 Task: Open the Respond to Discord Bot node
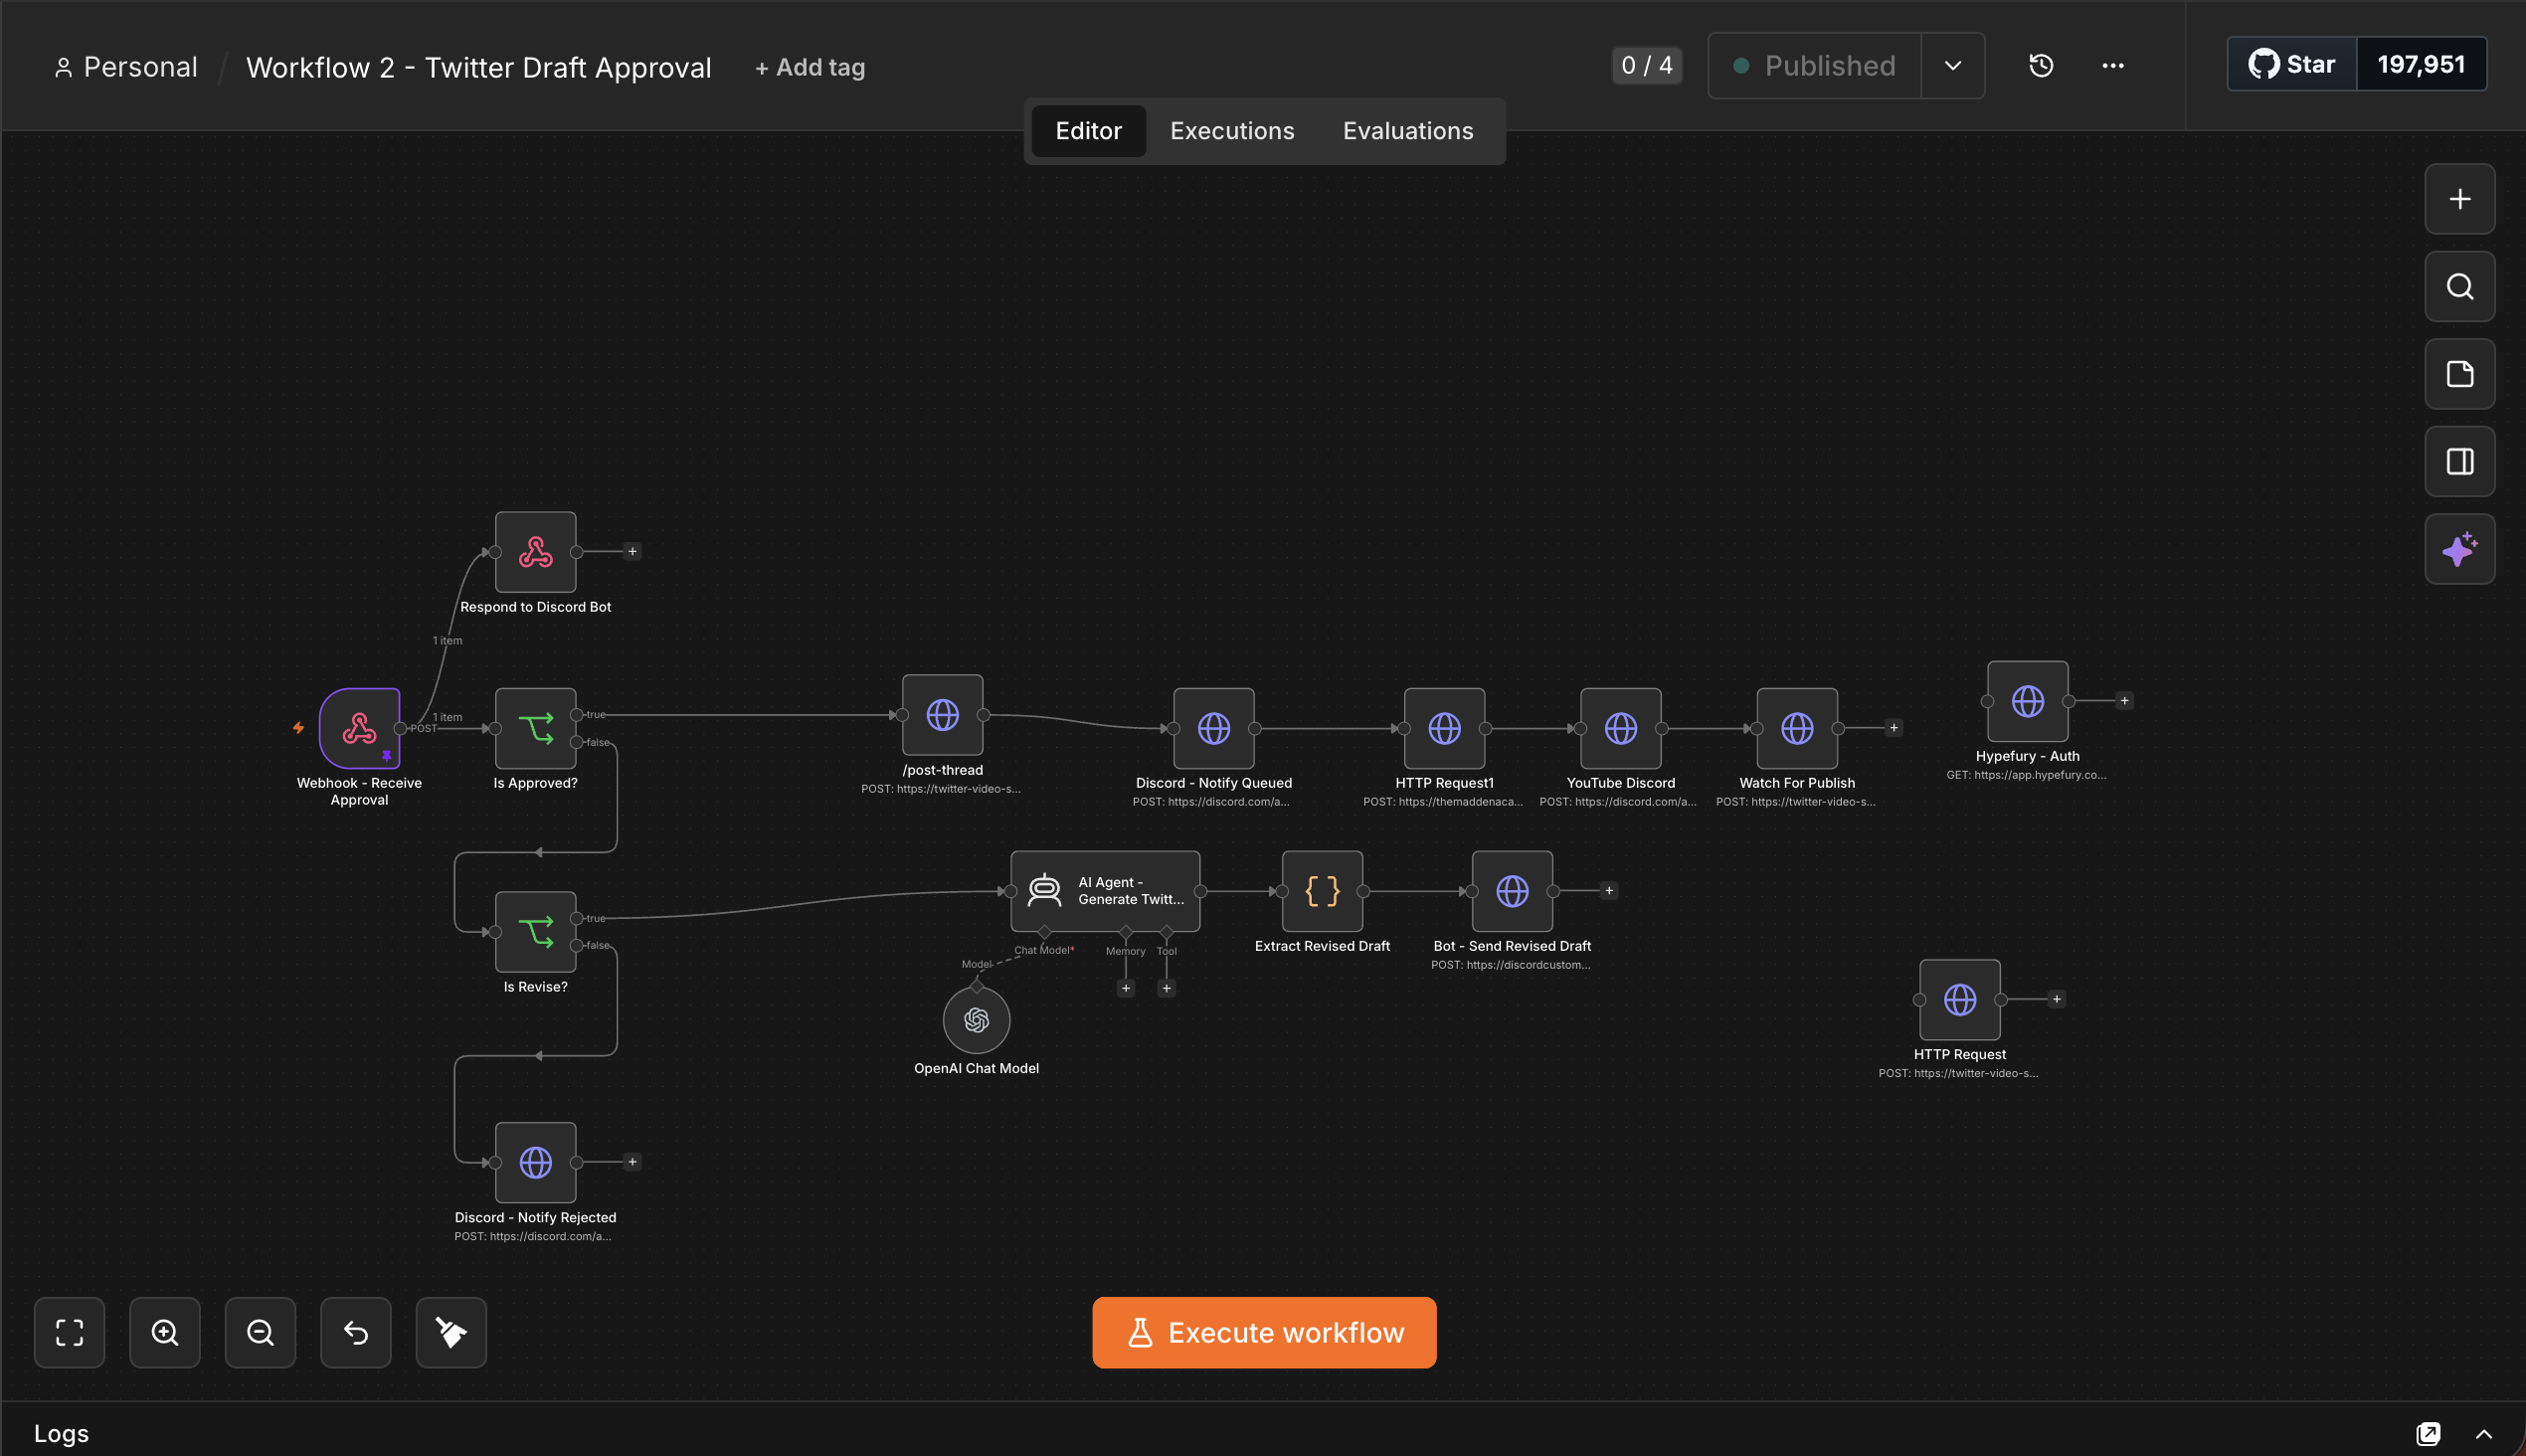tap(535, 552)
